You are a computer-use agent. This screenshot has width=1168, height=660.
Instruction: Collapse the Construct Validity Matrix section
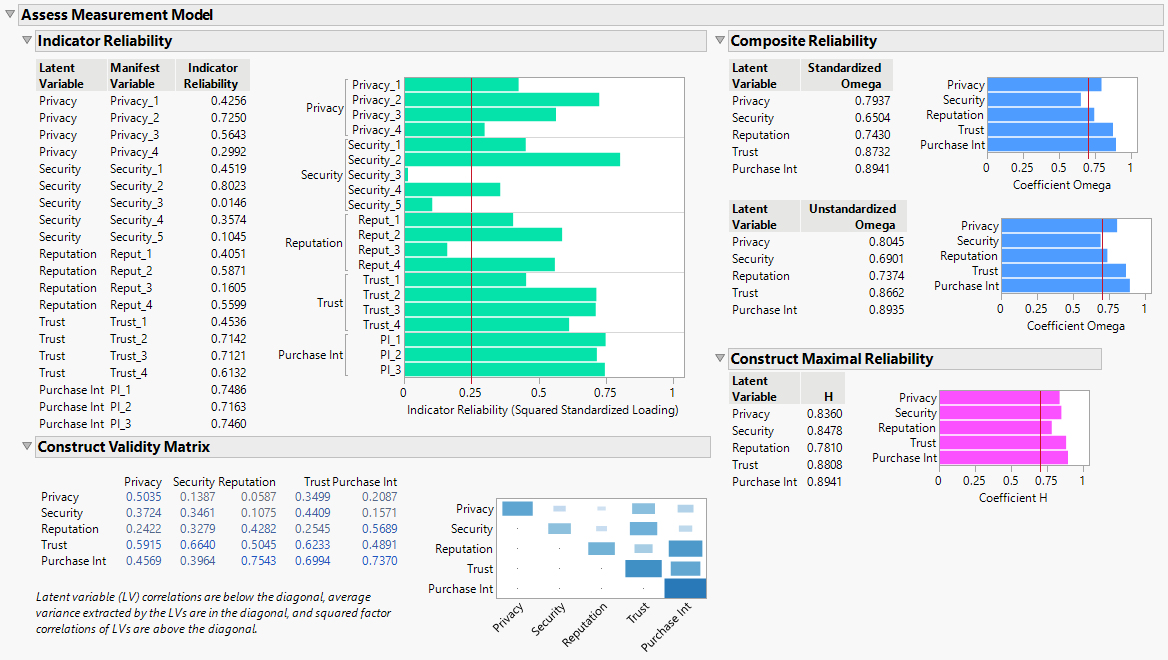pos(25,447)
